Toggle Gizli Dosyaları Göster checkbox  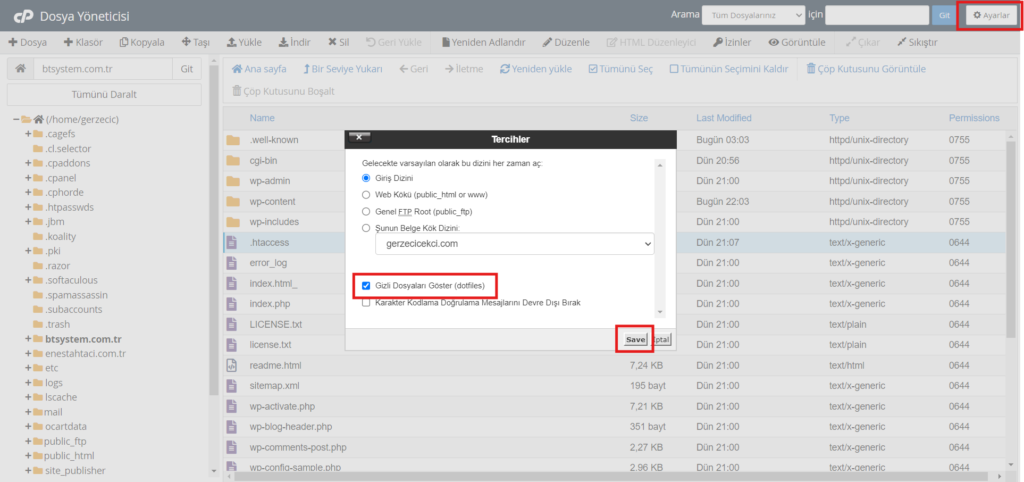coord(366,285)
